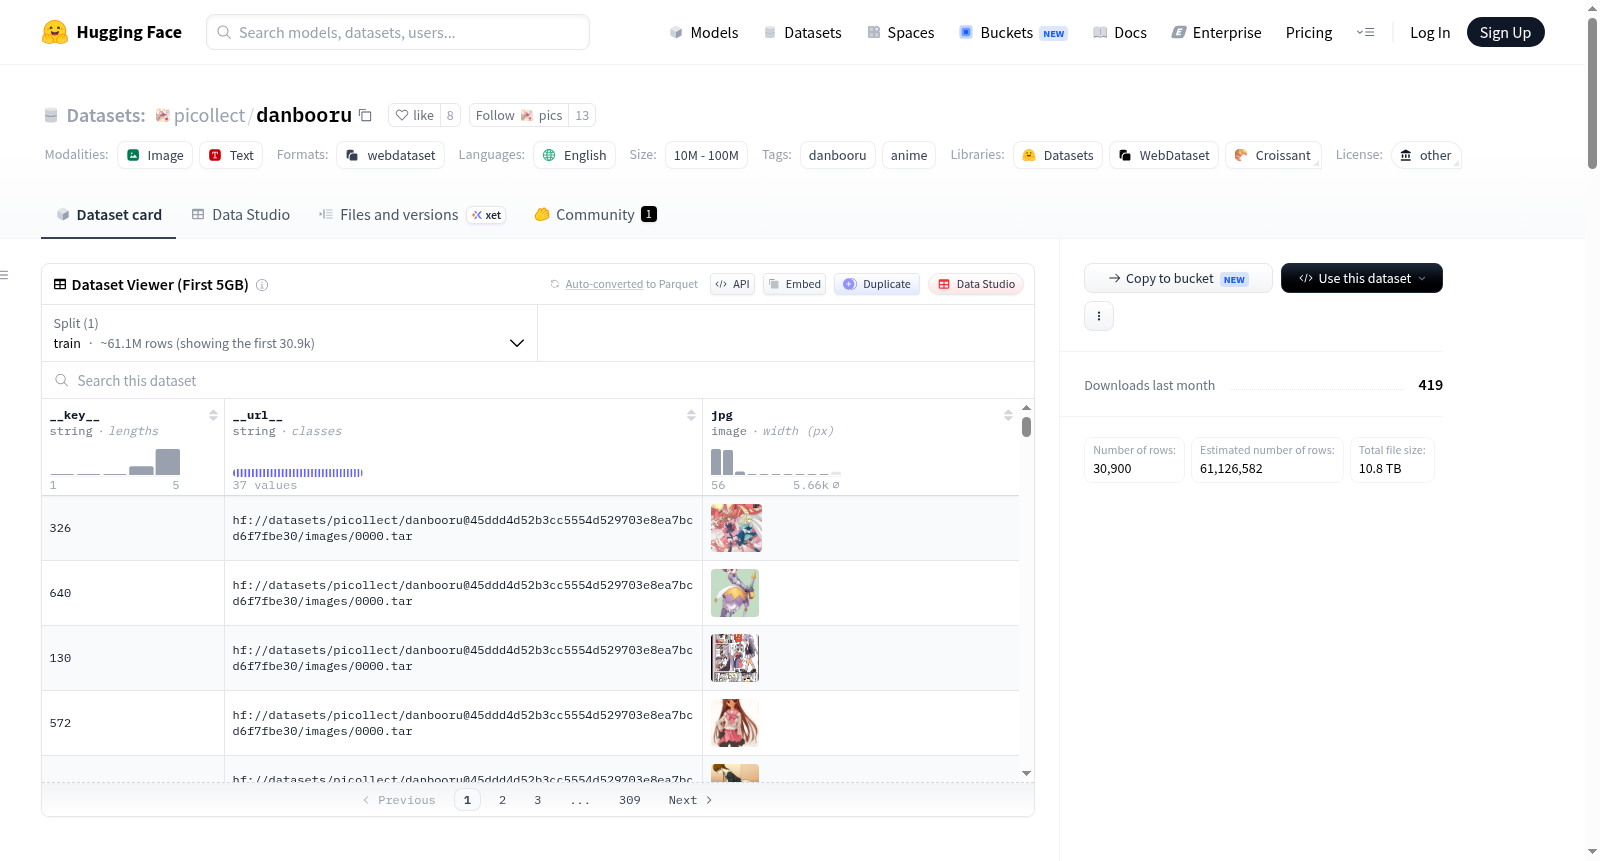The height and width of the screenshot is (861, 1600).
Task: Open the Spaces page
Action: 900,32
